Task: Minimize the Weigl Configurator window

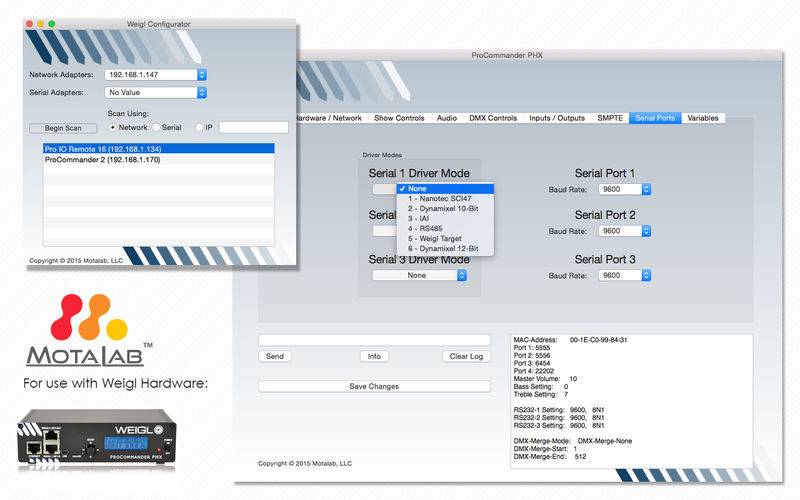Action: coord(40,24)
